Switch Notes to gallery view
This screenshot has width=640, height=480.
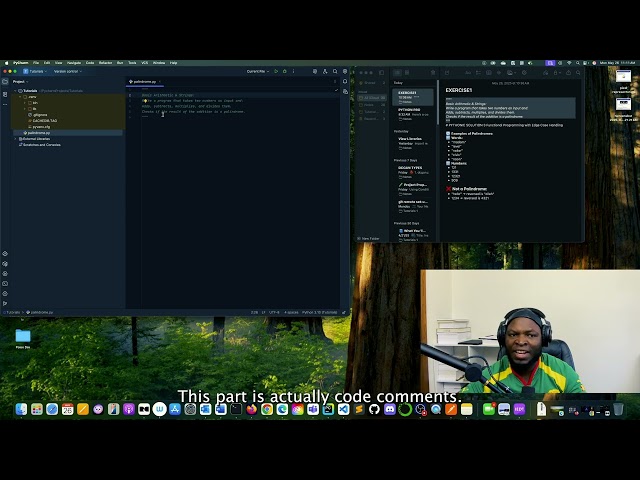407,73
